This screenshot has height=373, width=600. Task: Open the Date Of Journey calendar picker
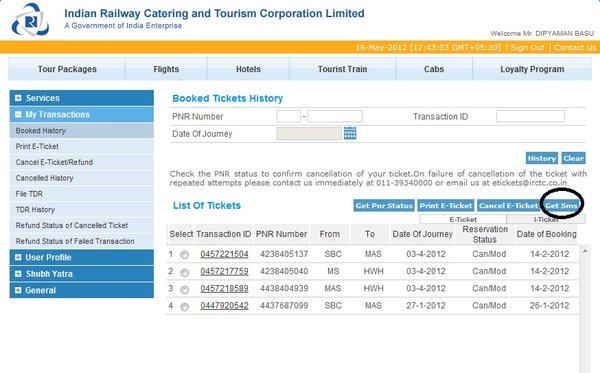pyautogui.click(x=350, y=133)
